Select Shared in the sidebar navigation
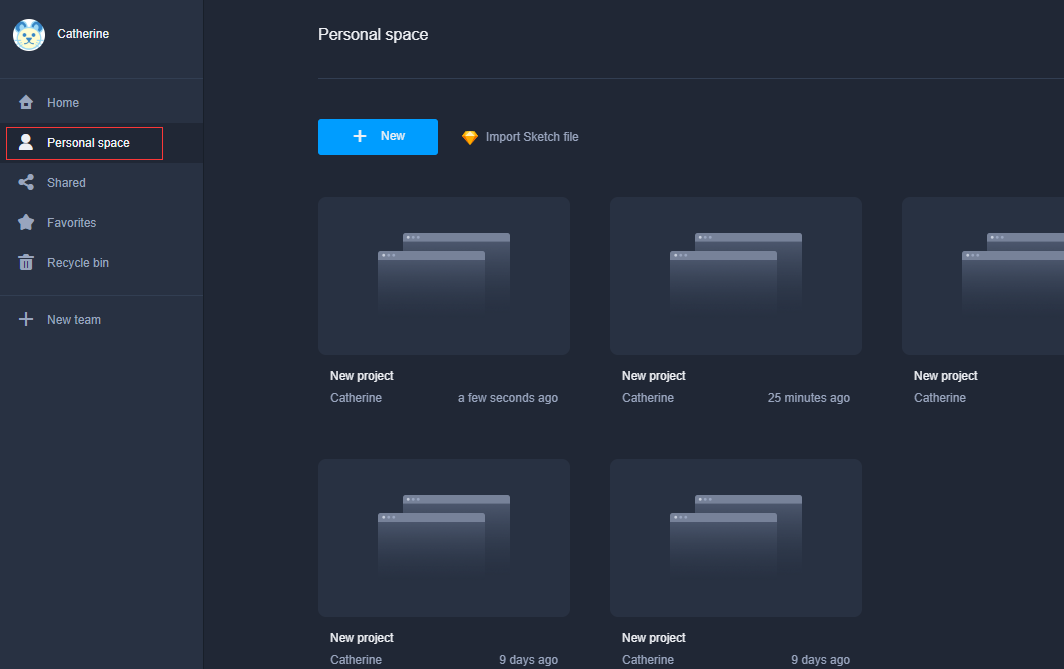The image size is (1064, 669). [x=66, y=182]
